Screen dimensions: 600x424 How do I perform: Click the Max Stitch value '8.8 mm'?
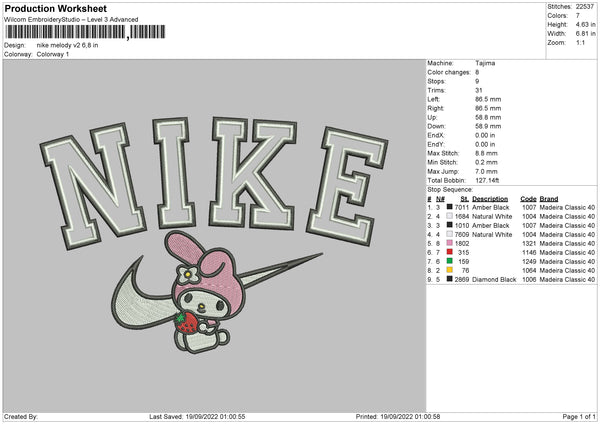coord(486,153)
